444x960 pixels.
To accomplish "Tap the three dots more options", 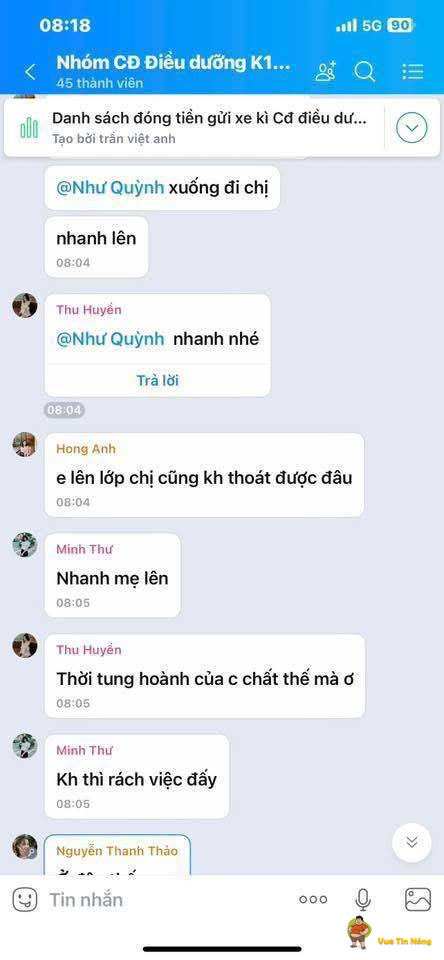I will (313, 899).
